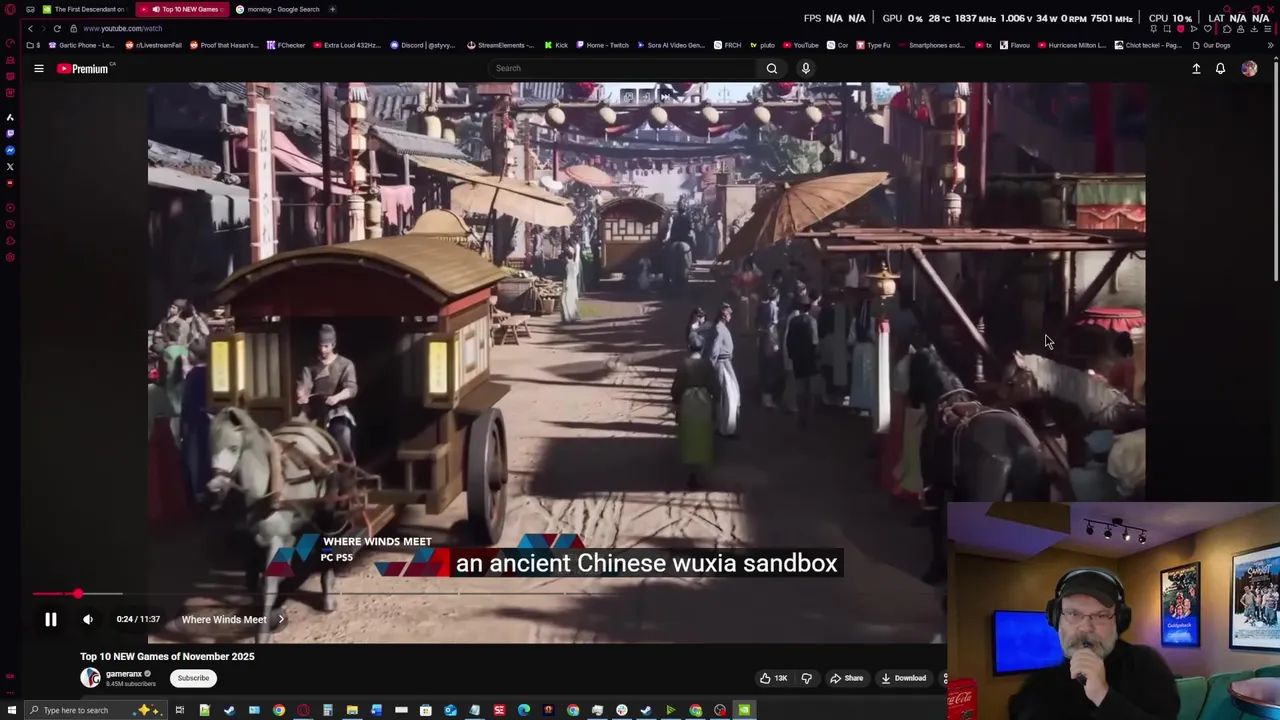Expand Where Winds Meet chapter chevron

coord(281,619)
